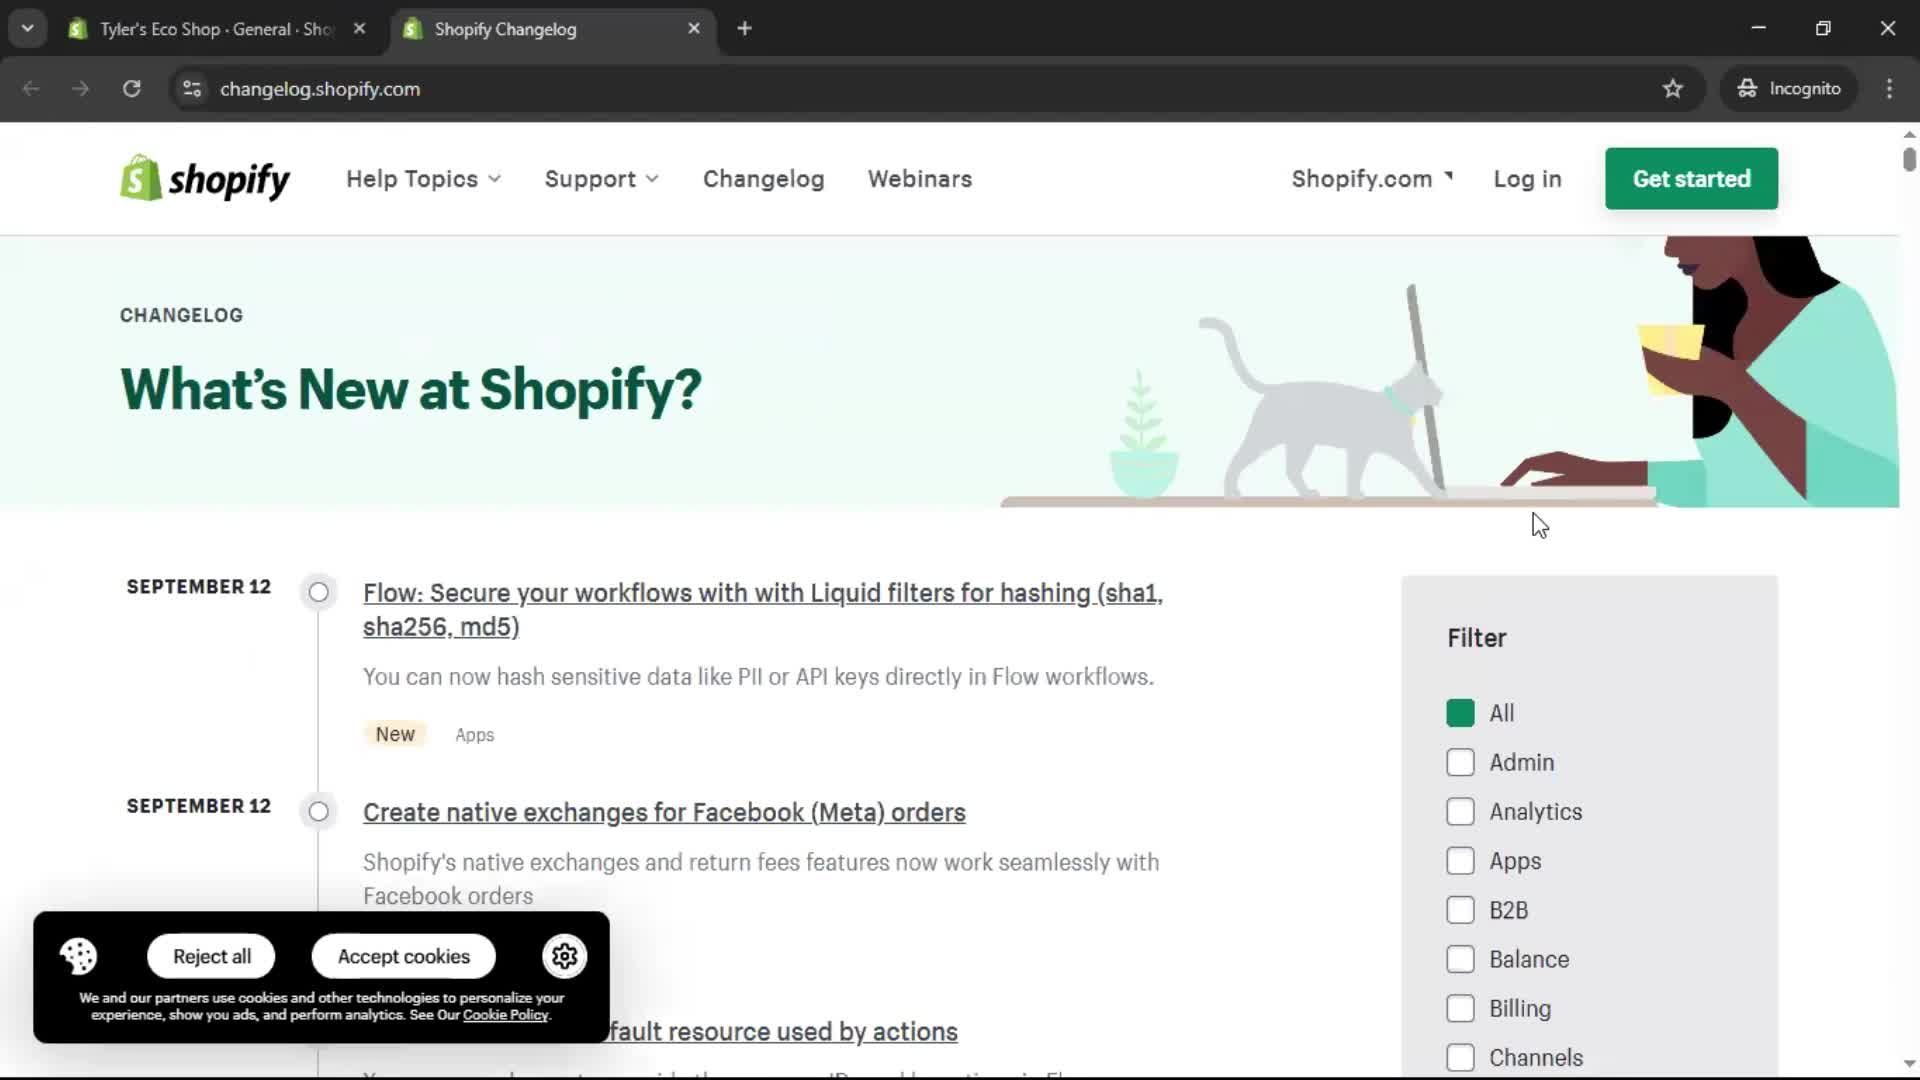View site information icon in address bar
1920x1080 pixels.
tap(192, 89)
